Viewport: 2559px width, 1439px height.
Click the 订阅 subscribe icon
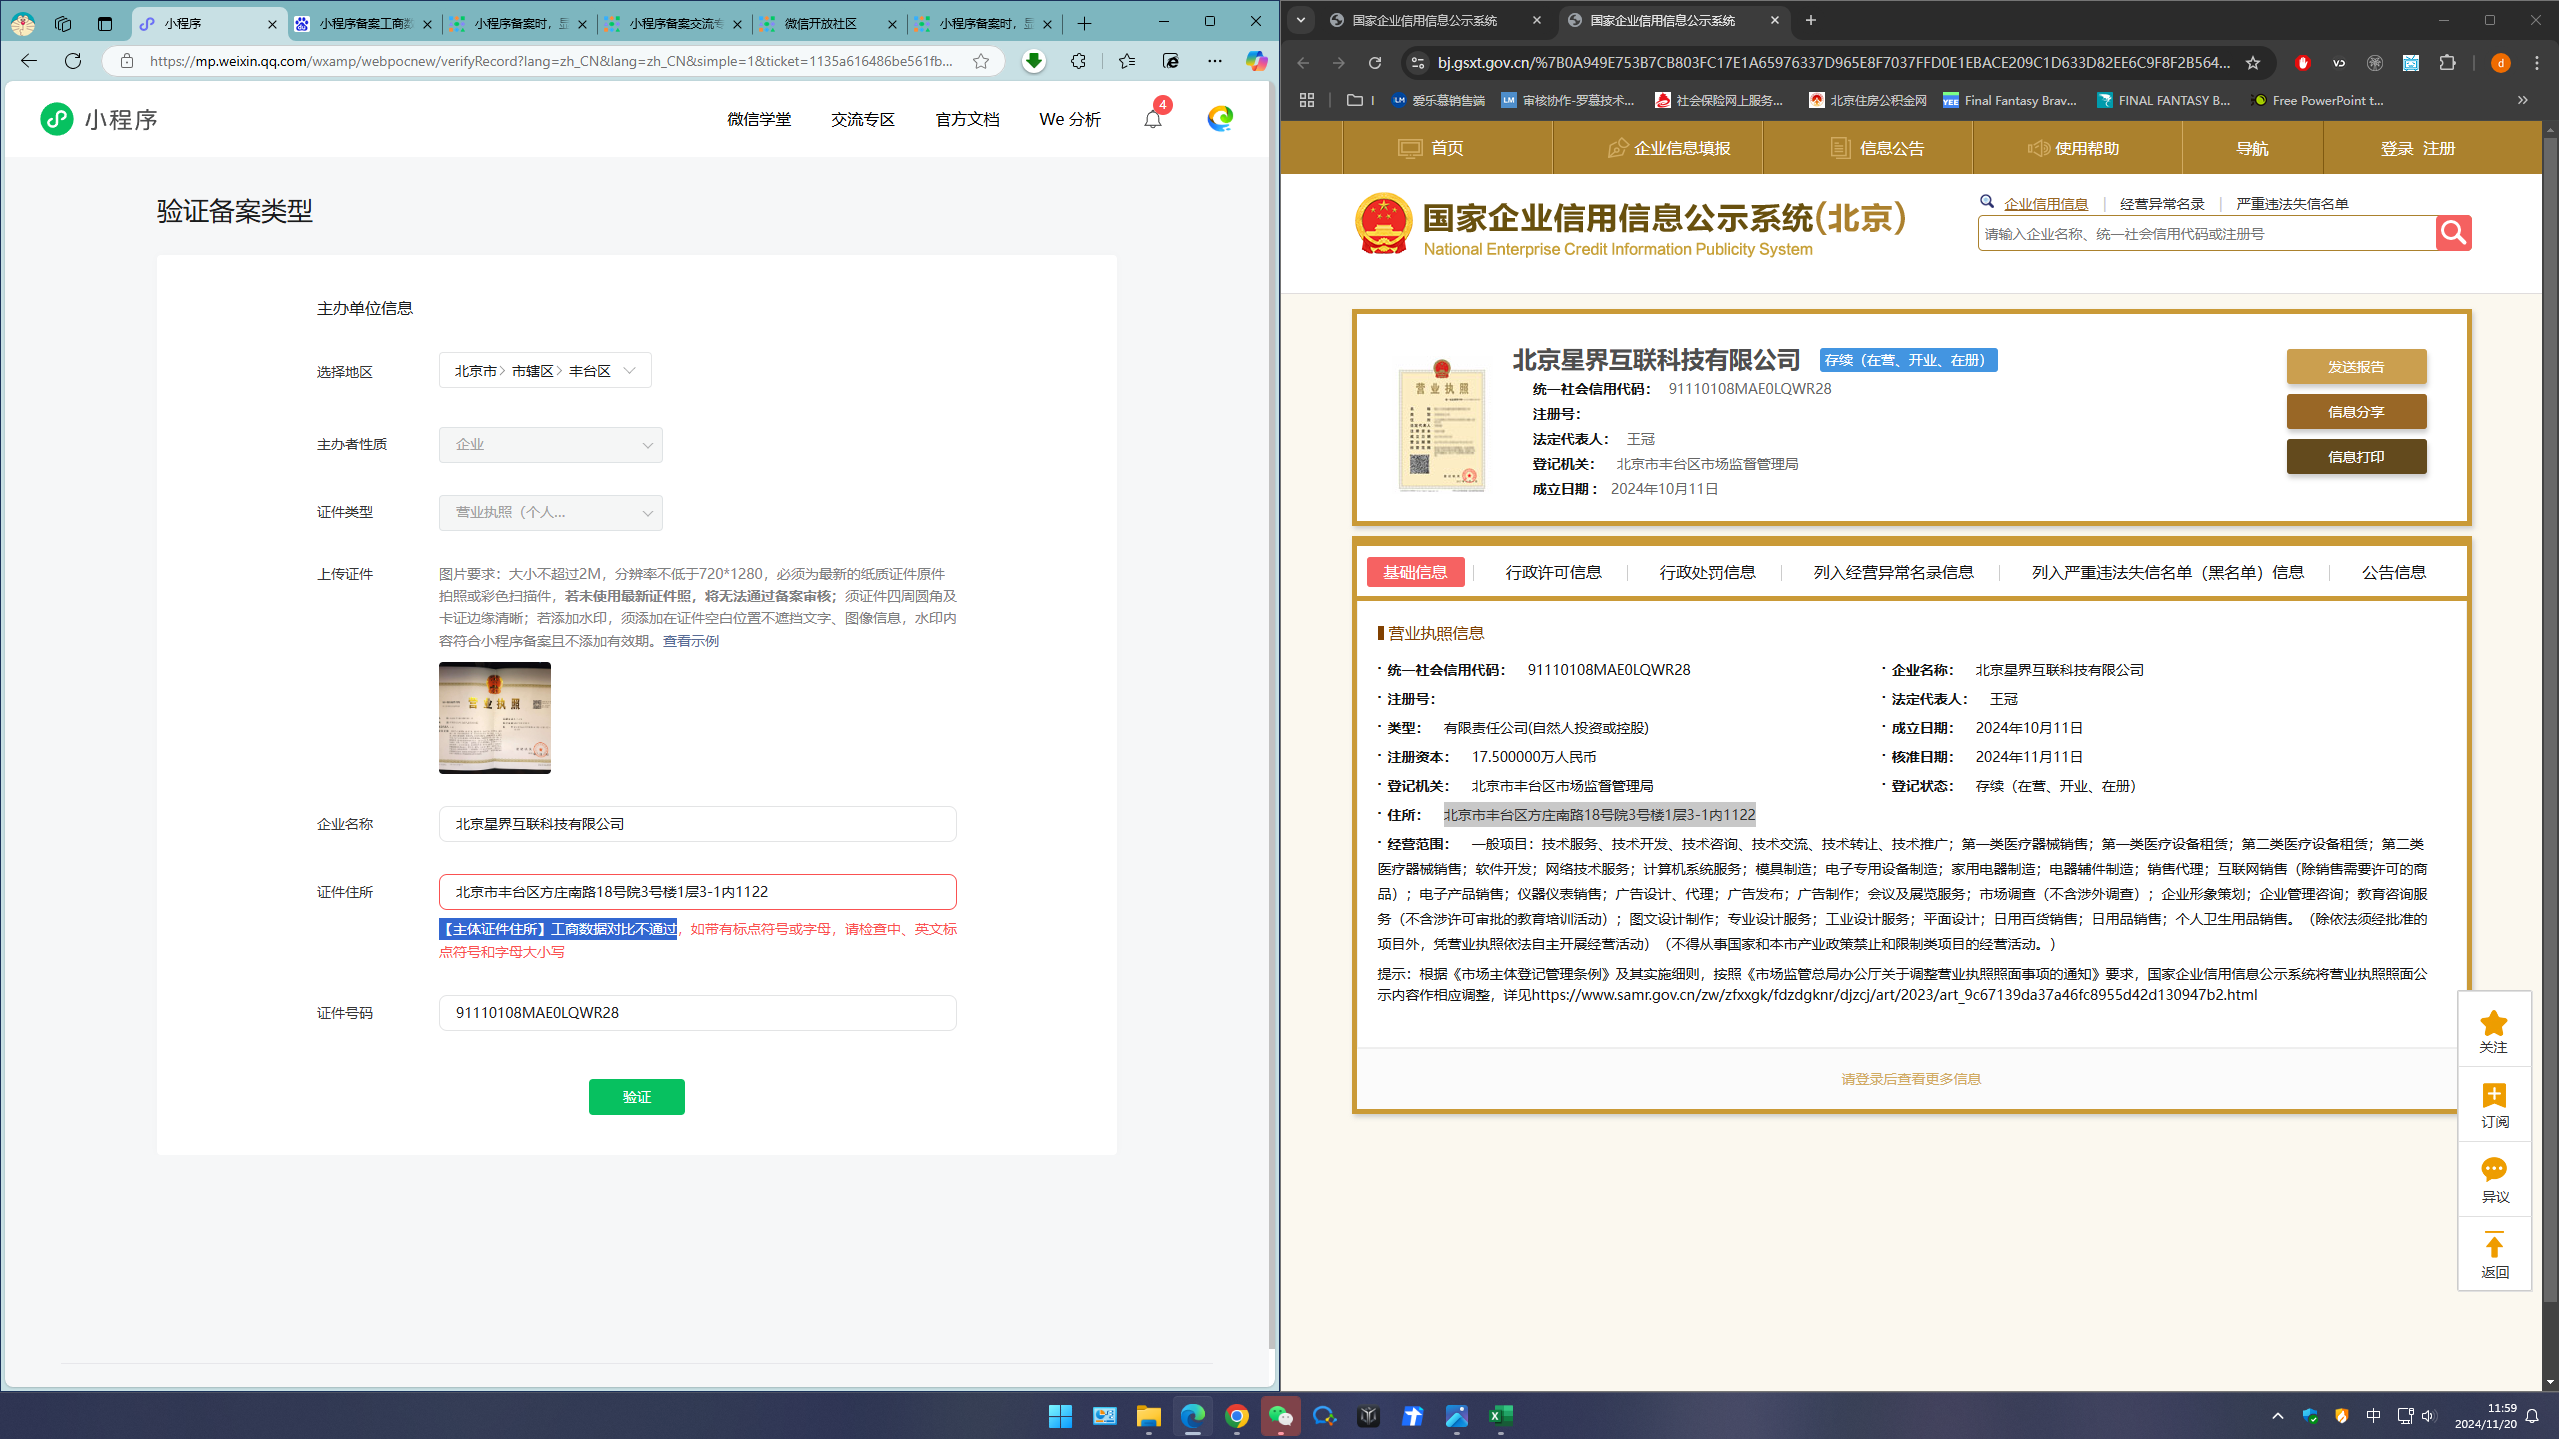point(2493,1096)
